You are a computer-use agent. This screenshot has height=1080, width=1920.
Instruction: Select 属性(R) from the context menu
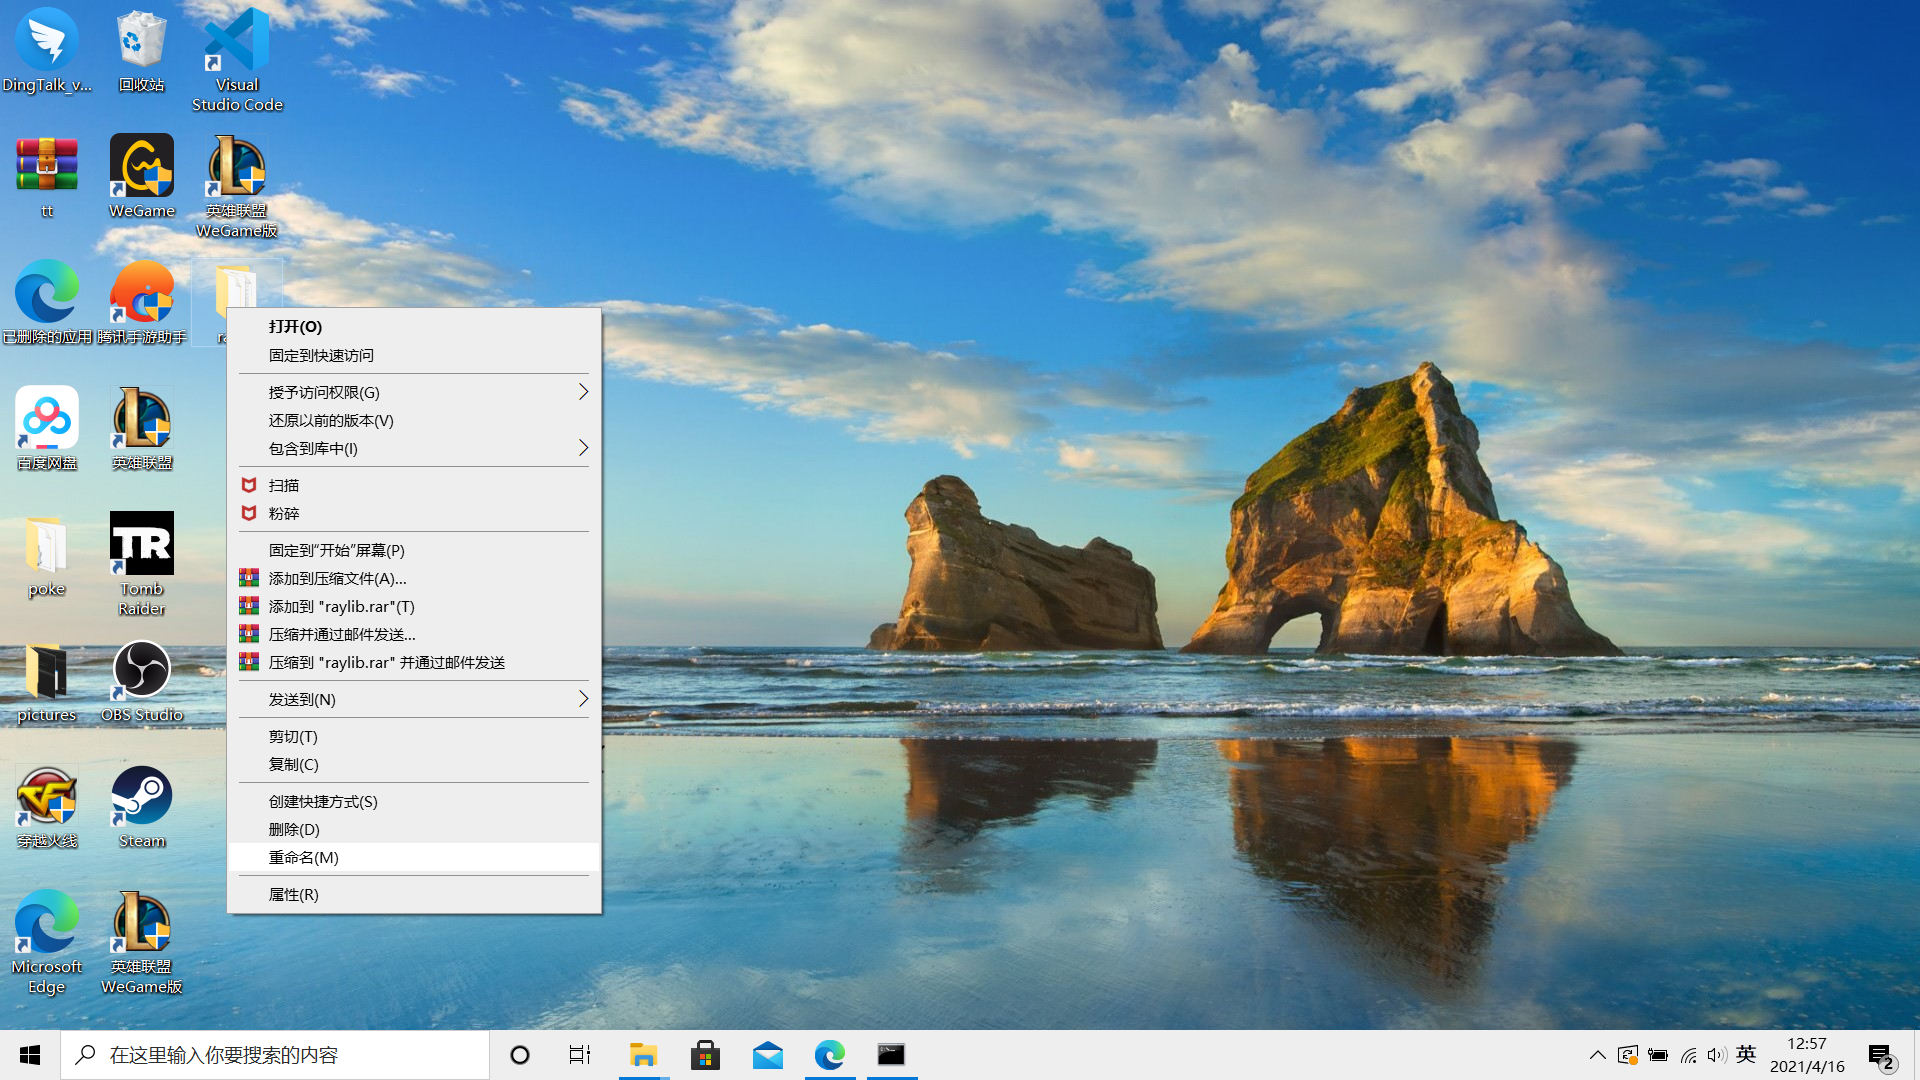[293, 894]
